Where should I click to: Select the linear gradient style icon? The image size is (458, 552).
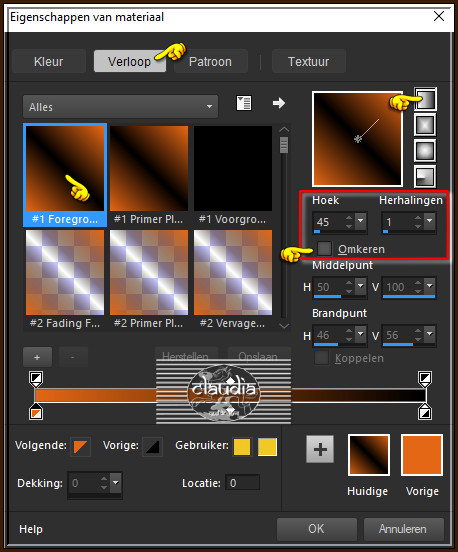pos(425,99)
